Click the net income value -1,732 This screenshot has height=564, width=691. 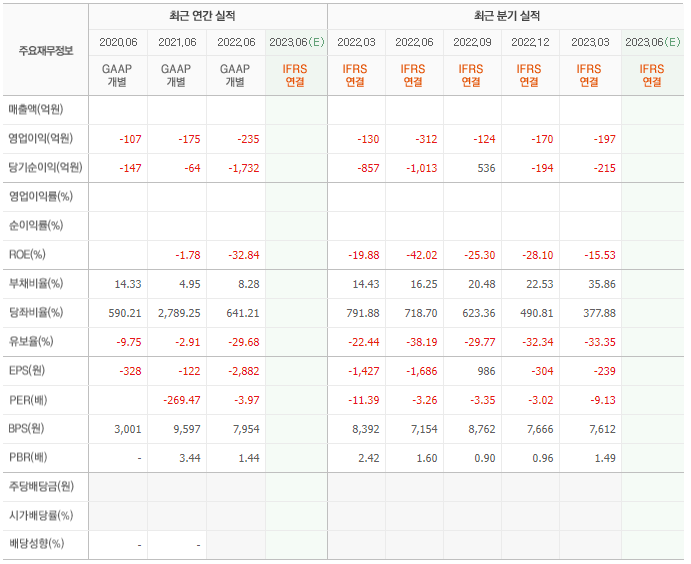tap(244, 168)
